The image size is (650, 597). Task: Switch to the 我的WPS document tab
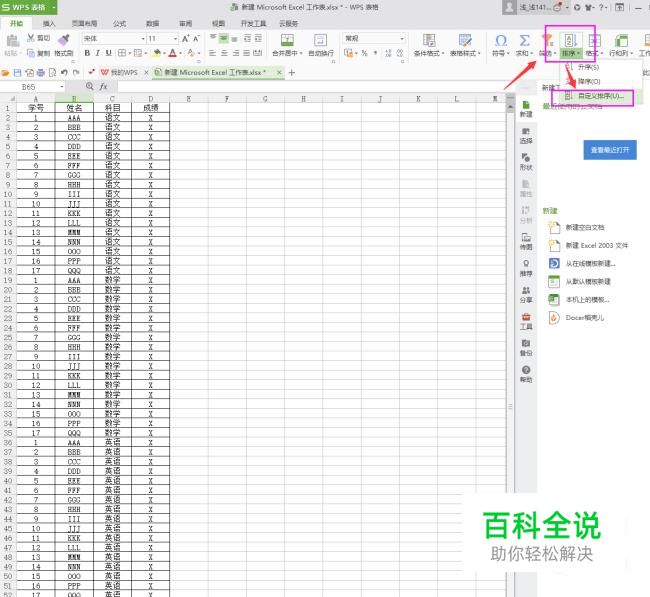124,73
